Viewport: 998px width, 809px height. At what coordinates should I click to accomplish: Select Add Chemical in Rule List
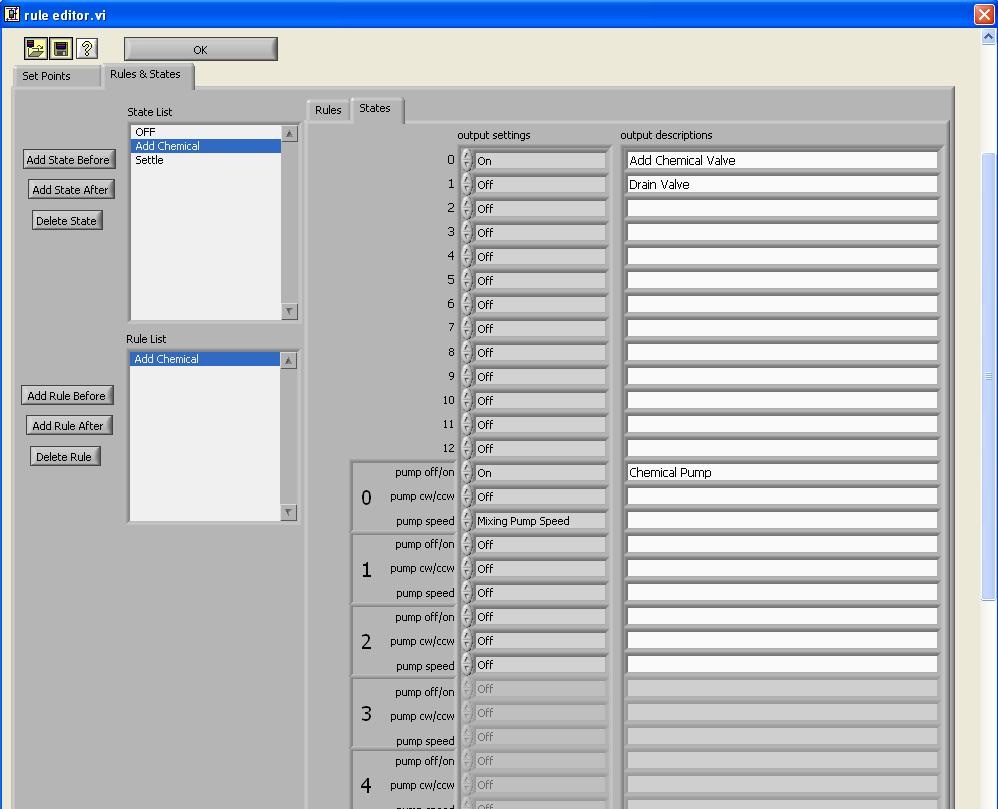tap(204, 359)
